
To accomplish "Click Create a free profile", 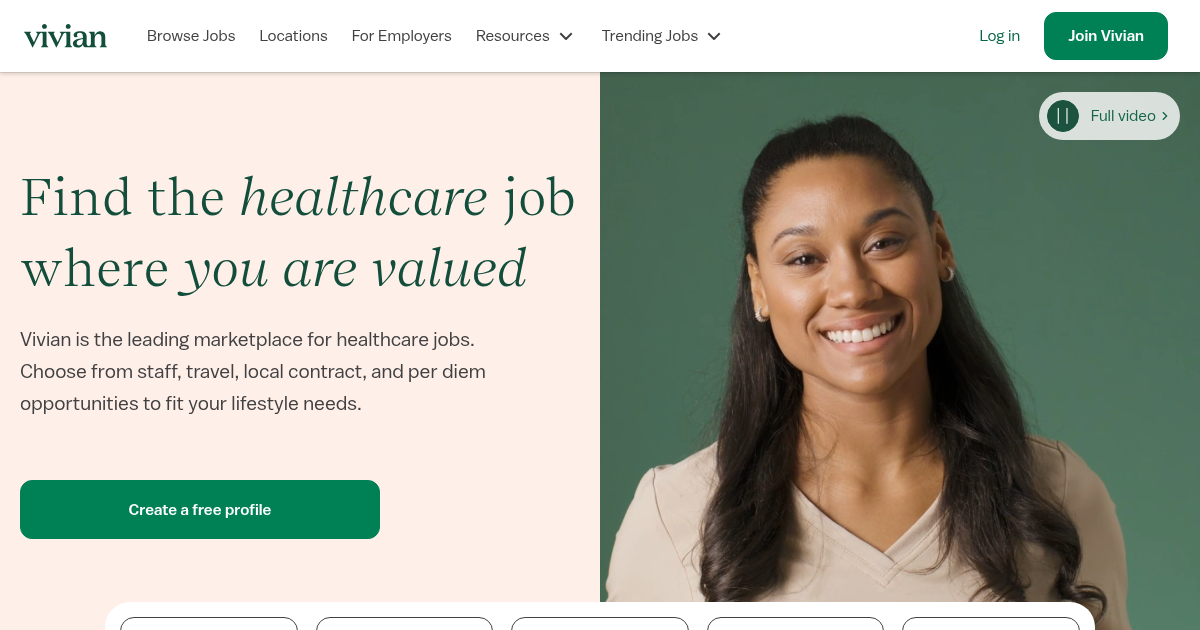I will [x=200, y=510].
